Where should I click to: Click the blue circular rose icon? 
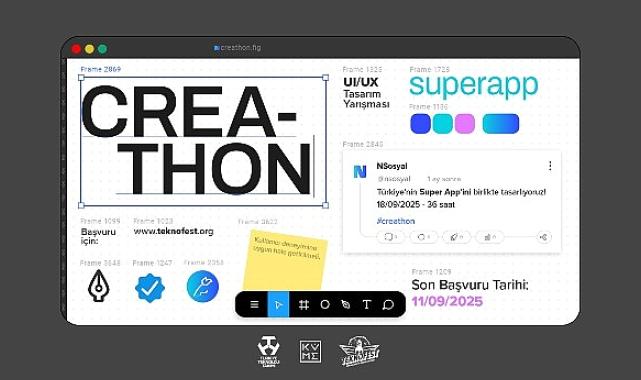[203, 286]
